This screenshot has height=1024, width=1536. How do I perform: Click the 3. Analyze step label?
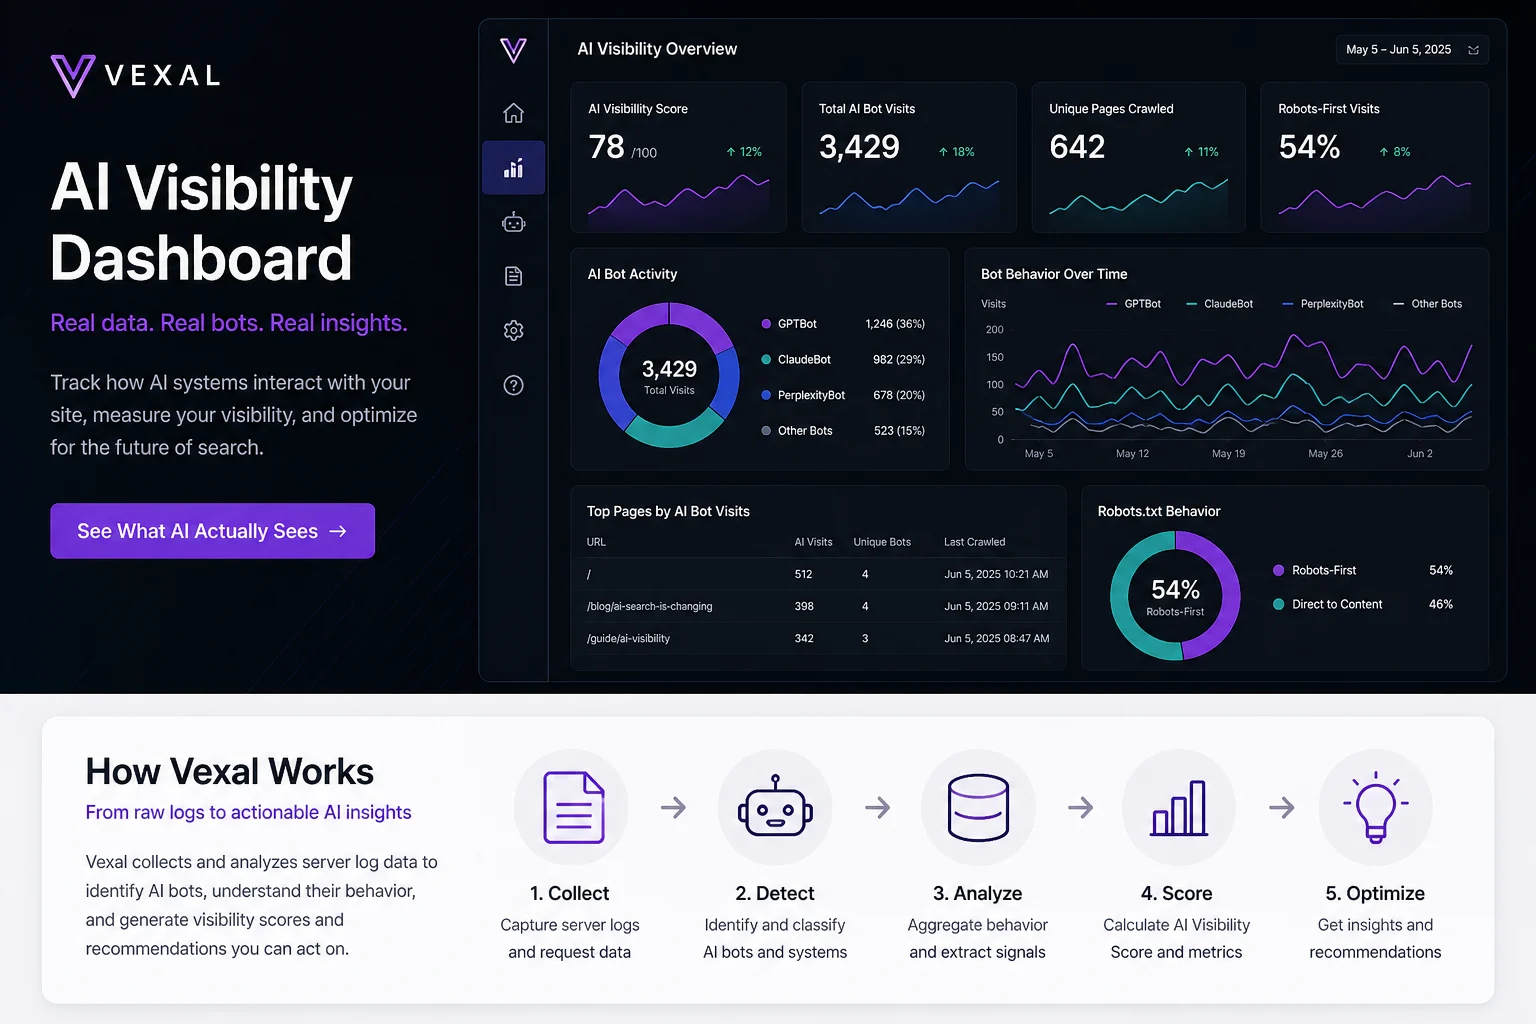coord(977,893)
